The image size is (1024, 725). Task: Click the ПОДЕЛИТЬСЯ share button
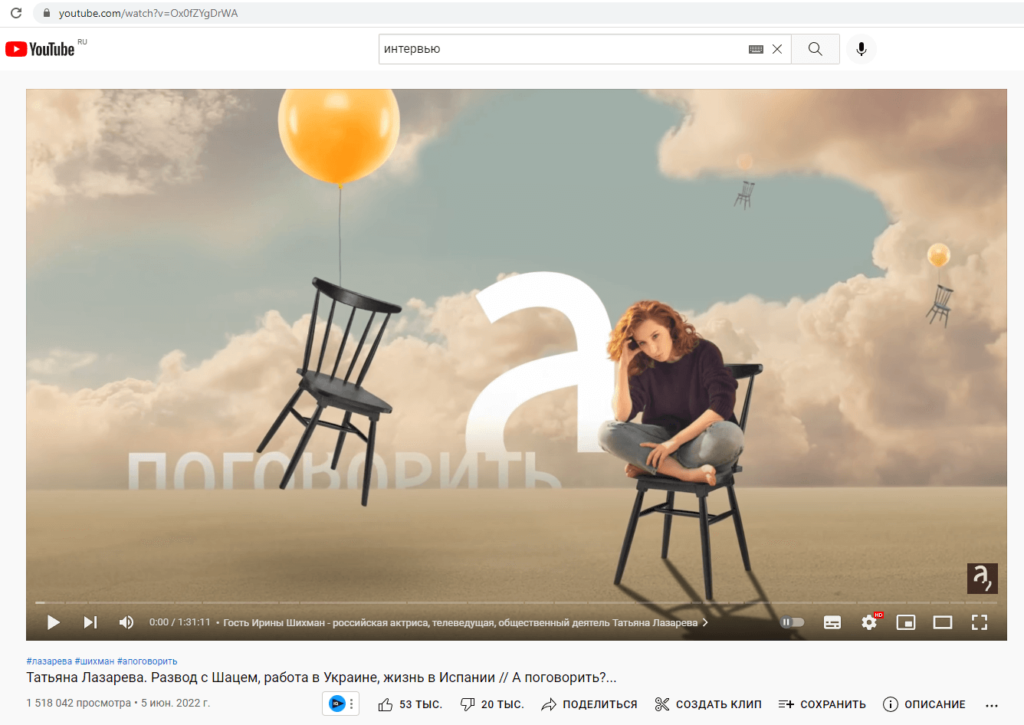pos(588,703)
